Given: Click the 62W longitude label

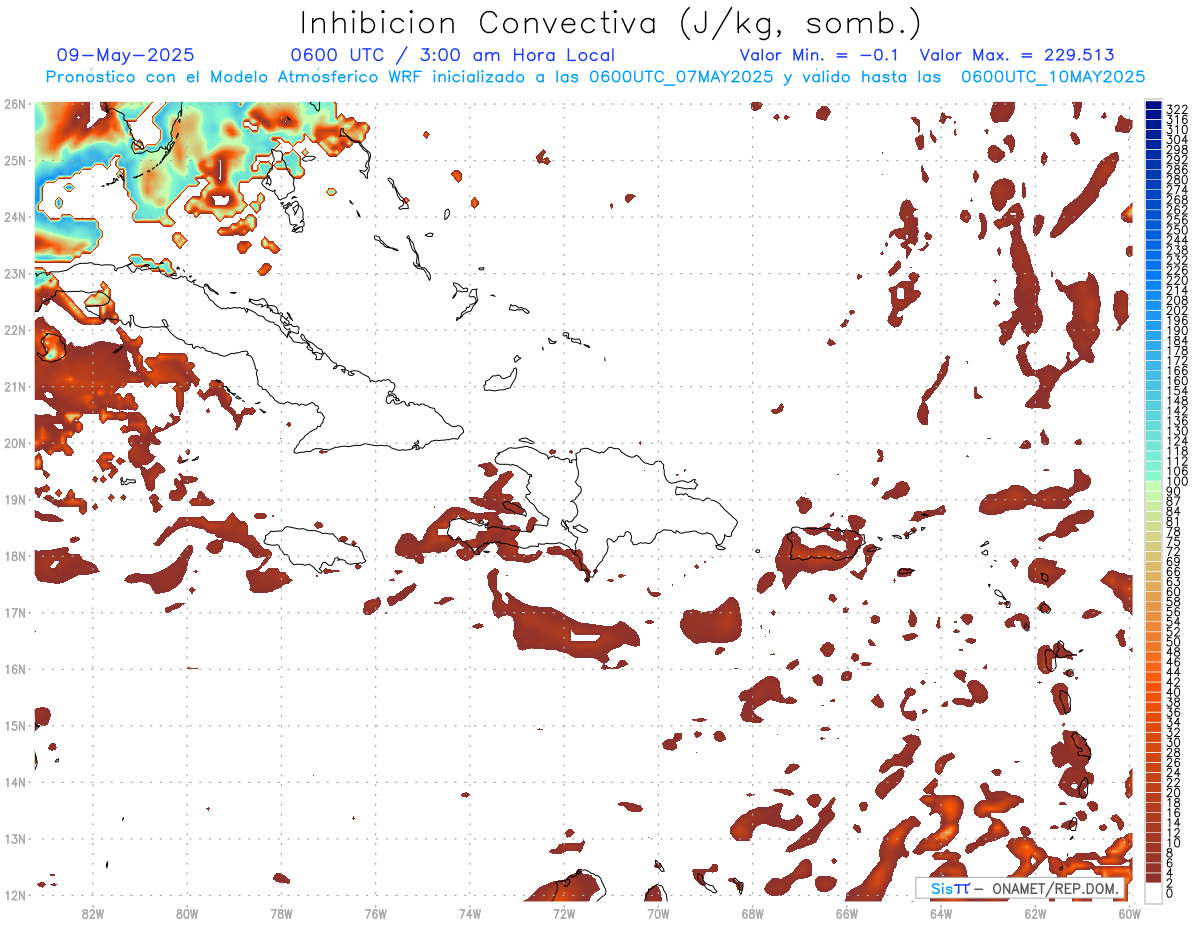Looking at the screenshot, I should click(1035, 913).
